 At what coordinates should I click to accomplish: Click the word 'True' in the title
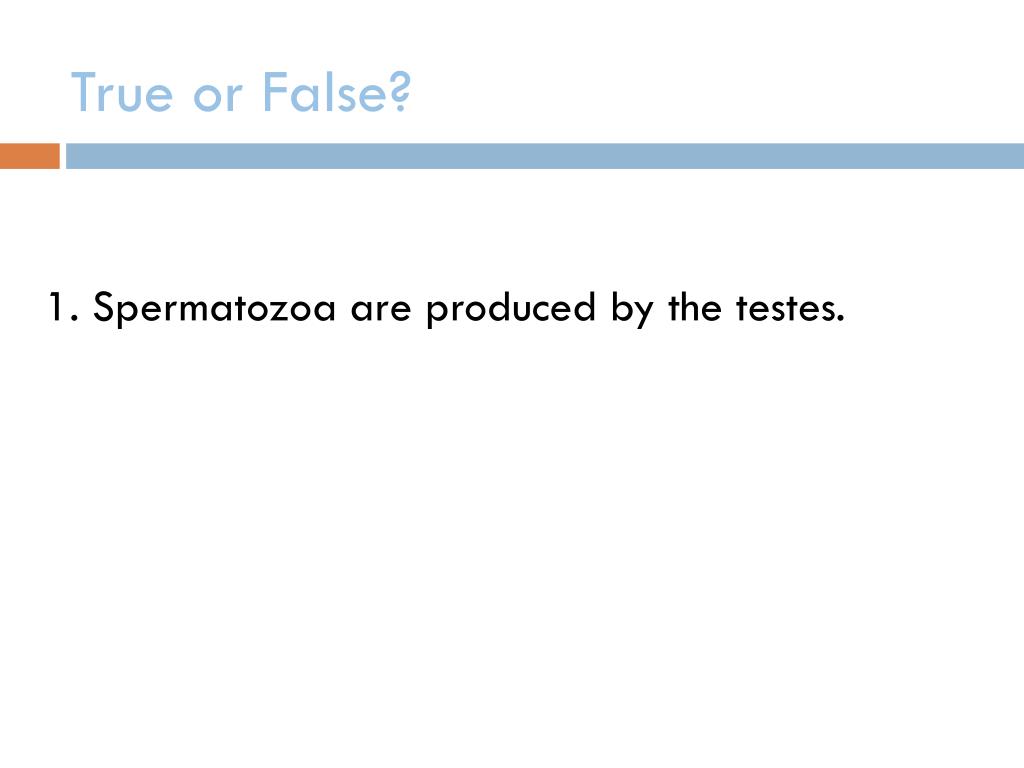pyautogui.click(x=122, y=92)
